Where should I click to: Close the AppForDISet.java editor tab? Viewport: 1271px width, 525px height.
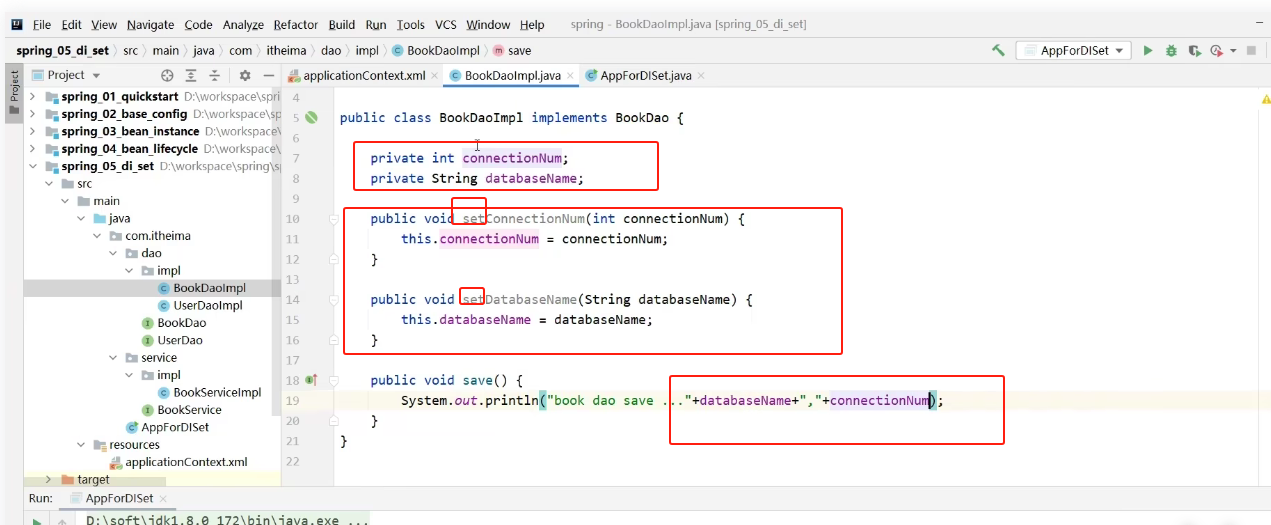701,76
